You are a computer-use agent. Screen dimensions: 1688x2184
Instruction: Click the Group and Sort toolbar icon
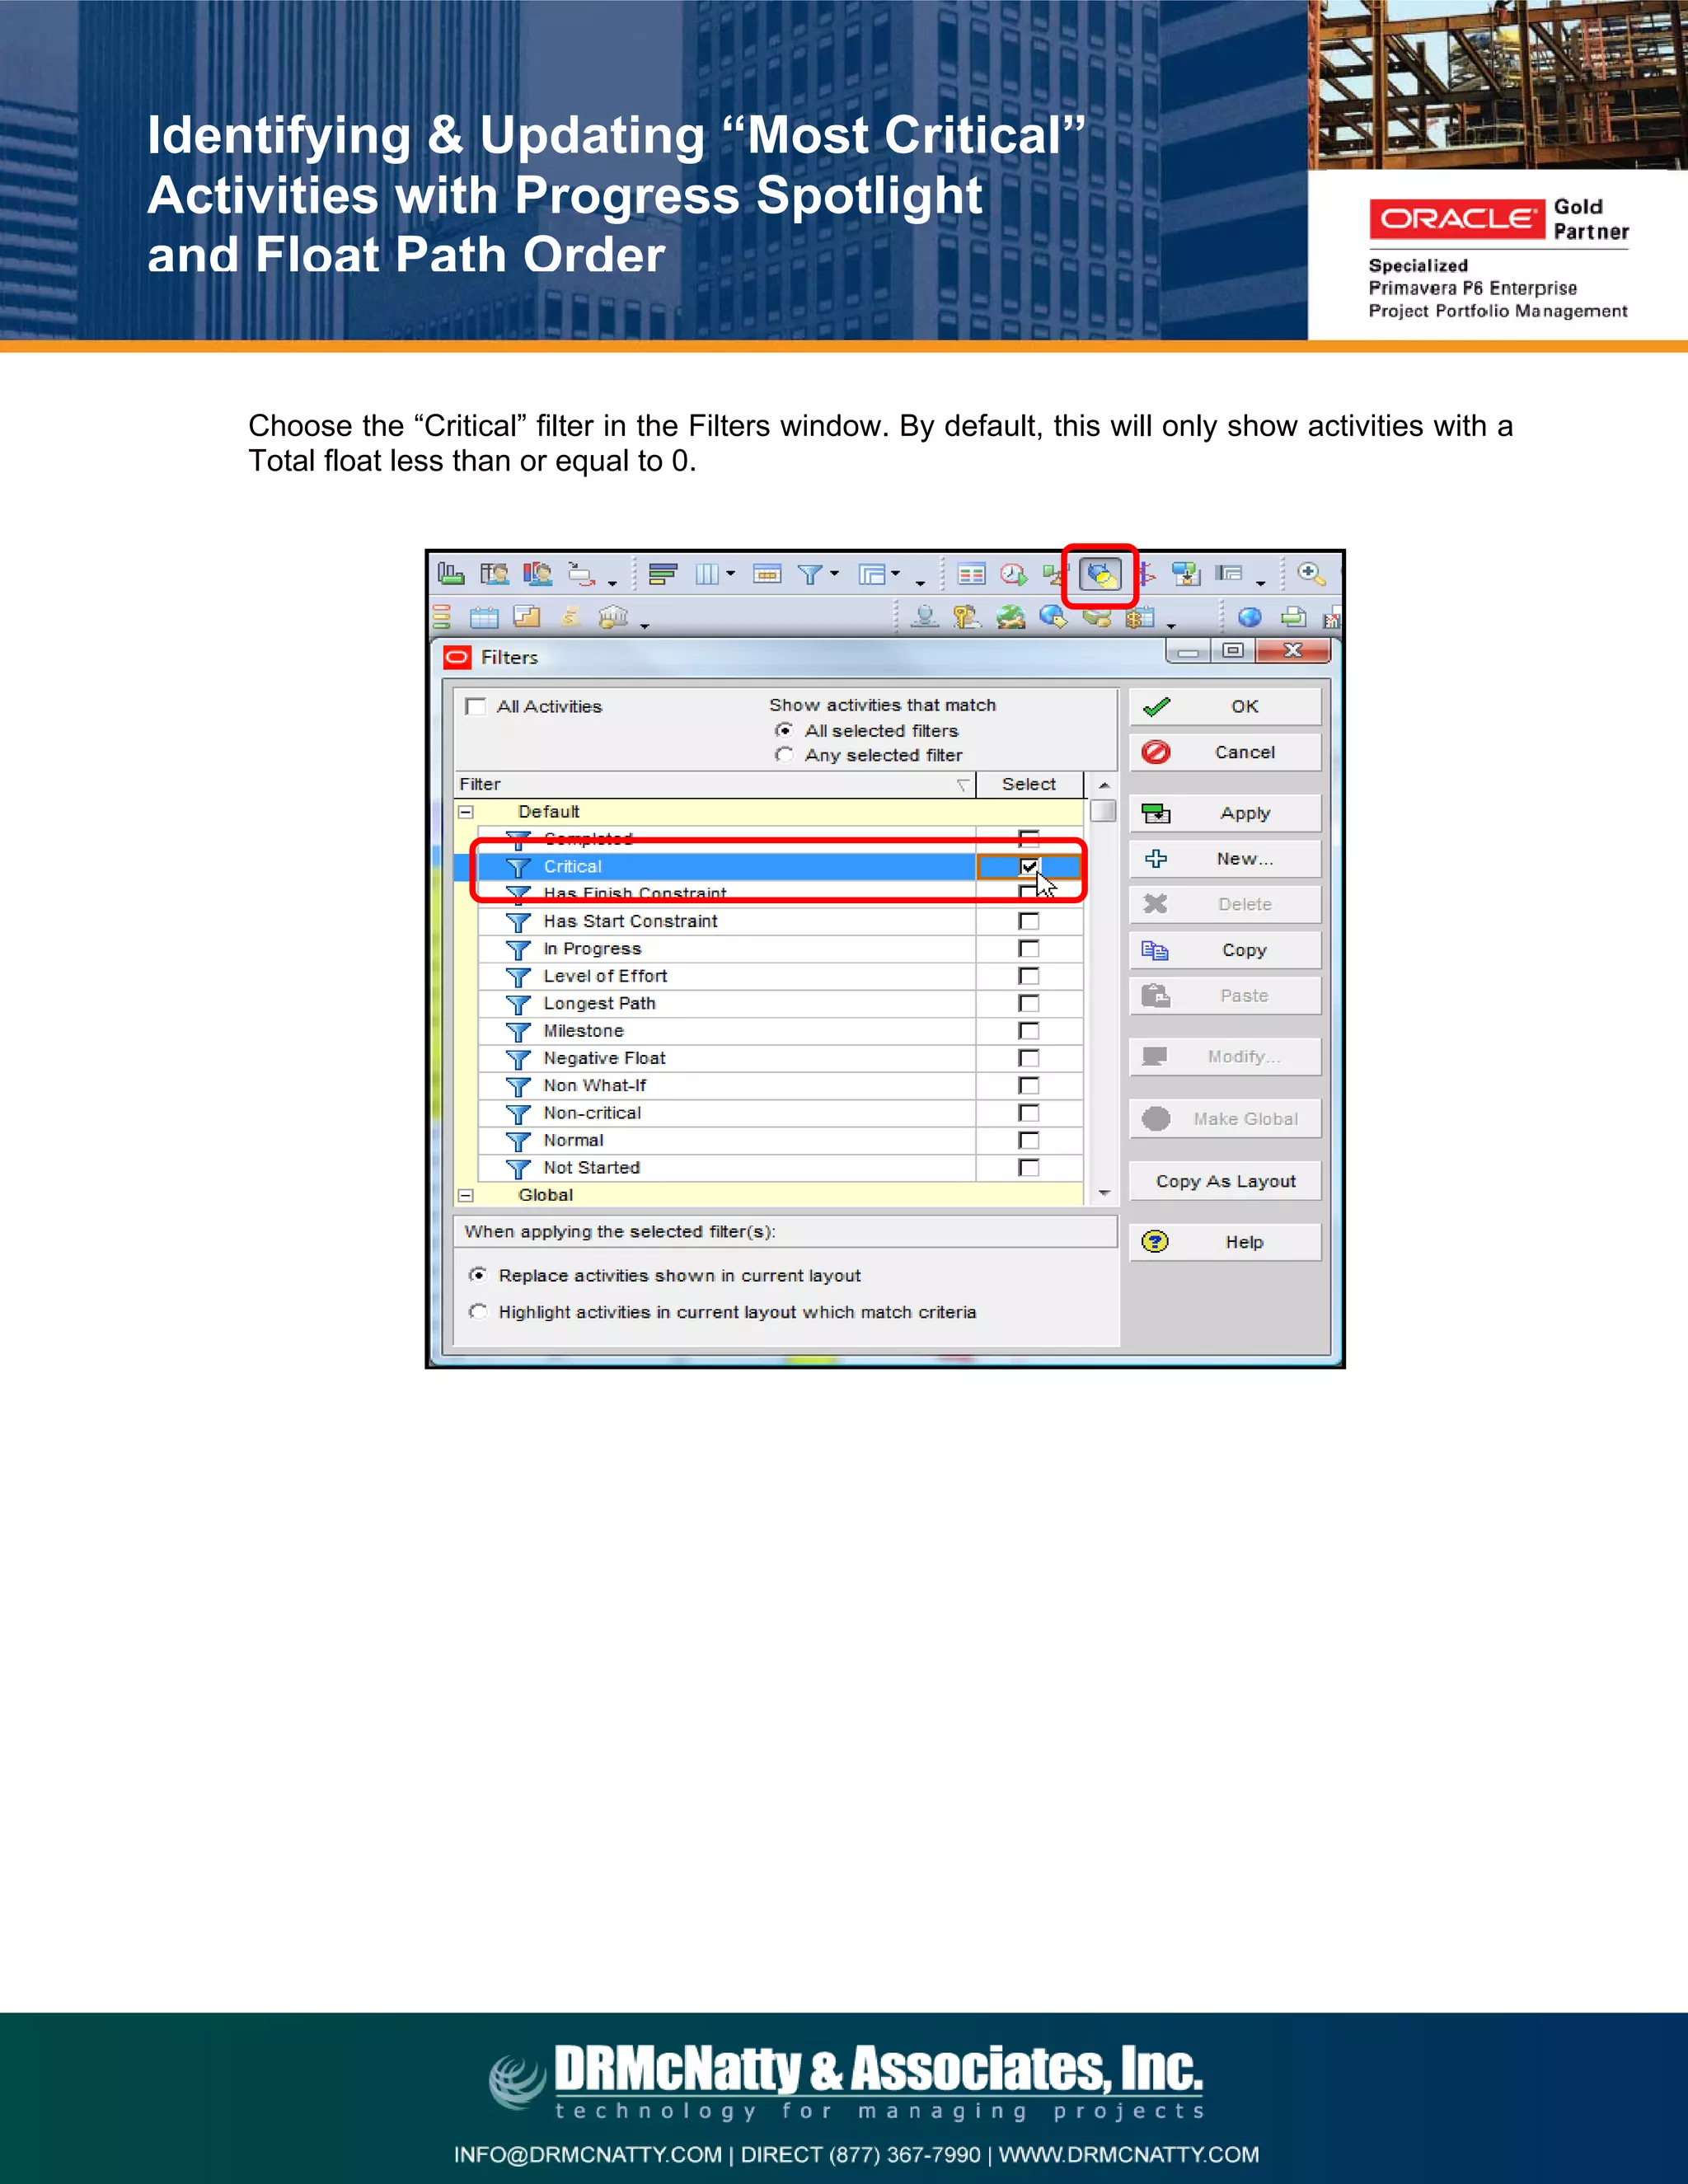872,574
